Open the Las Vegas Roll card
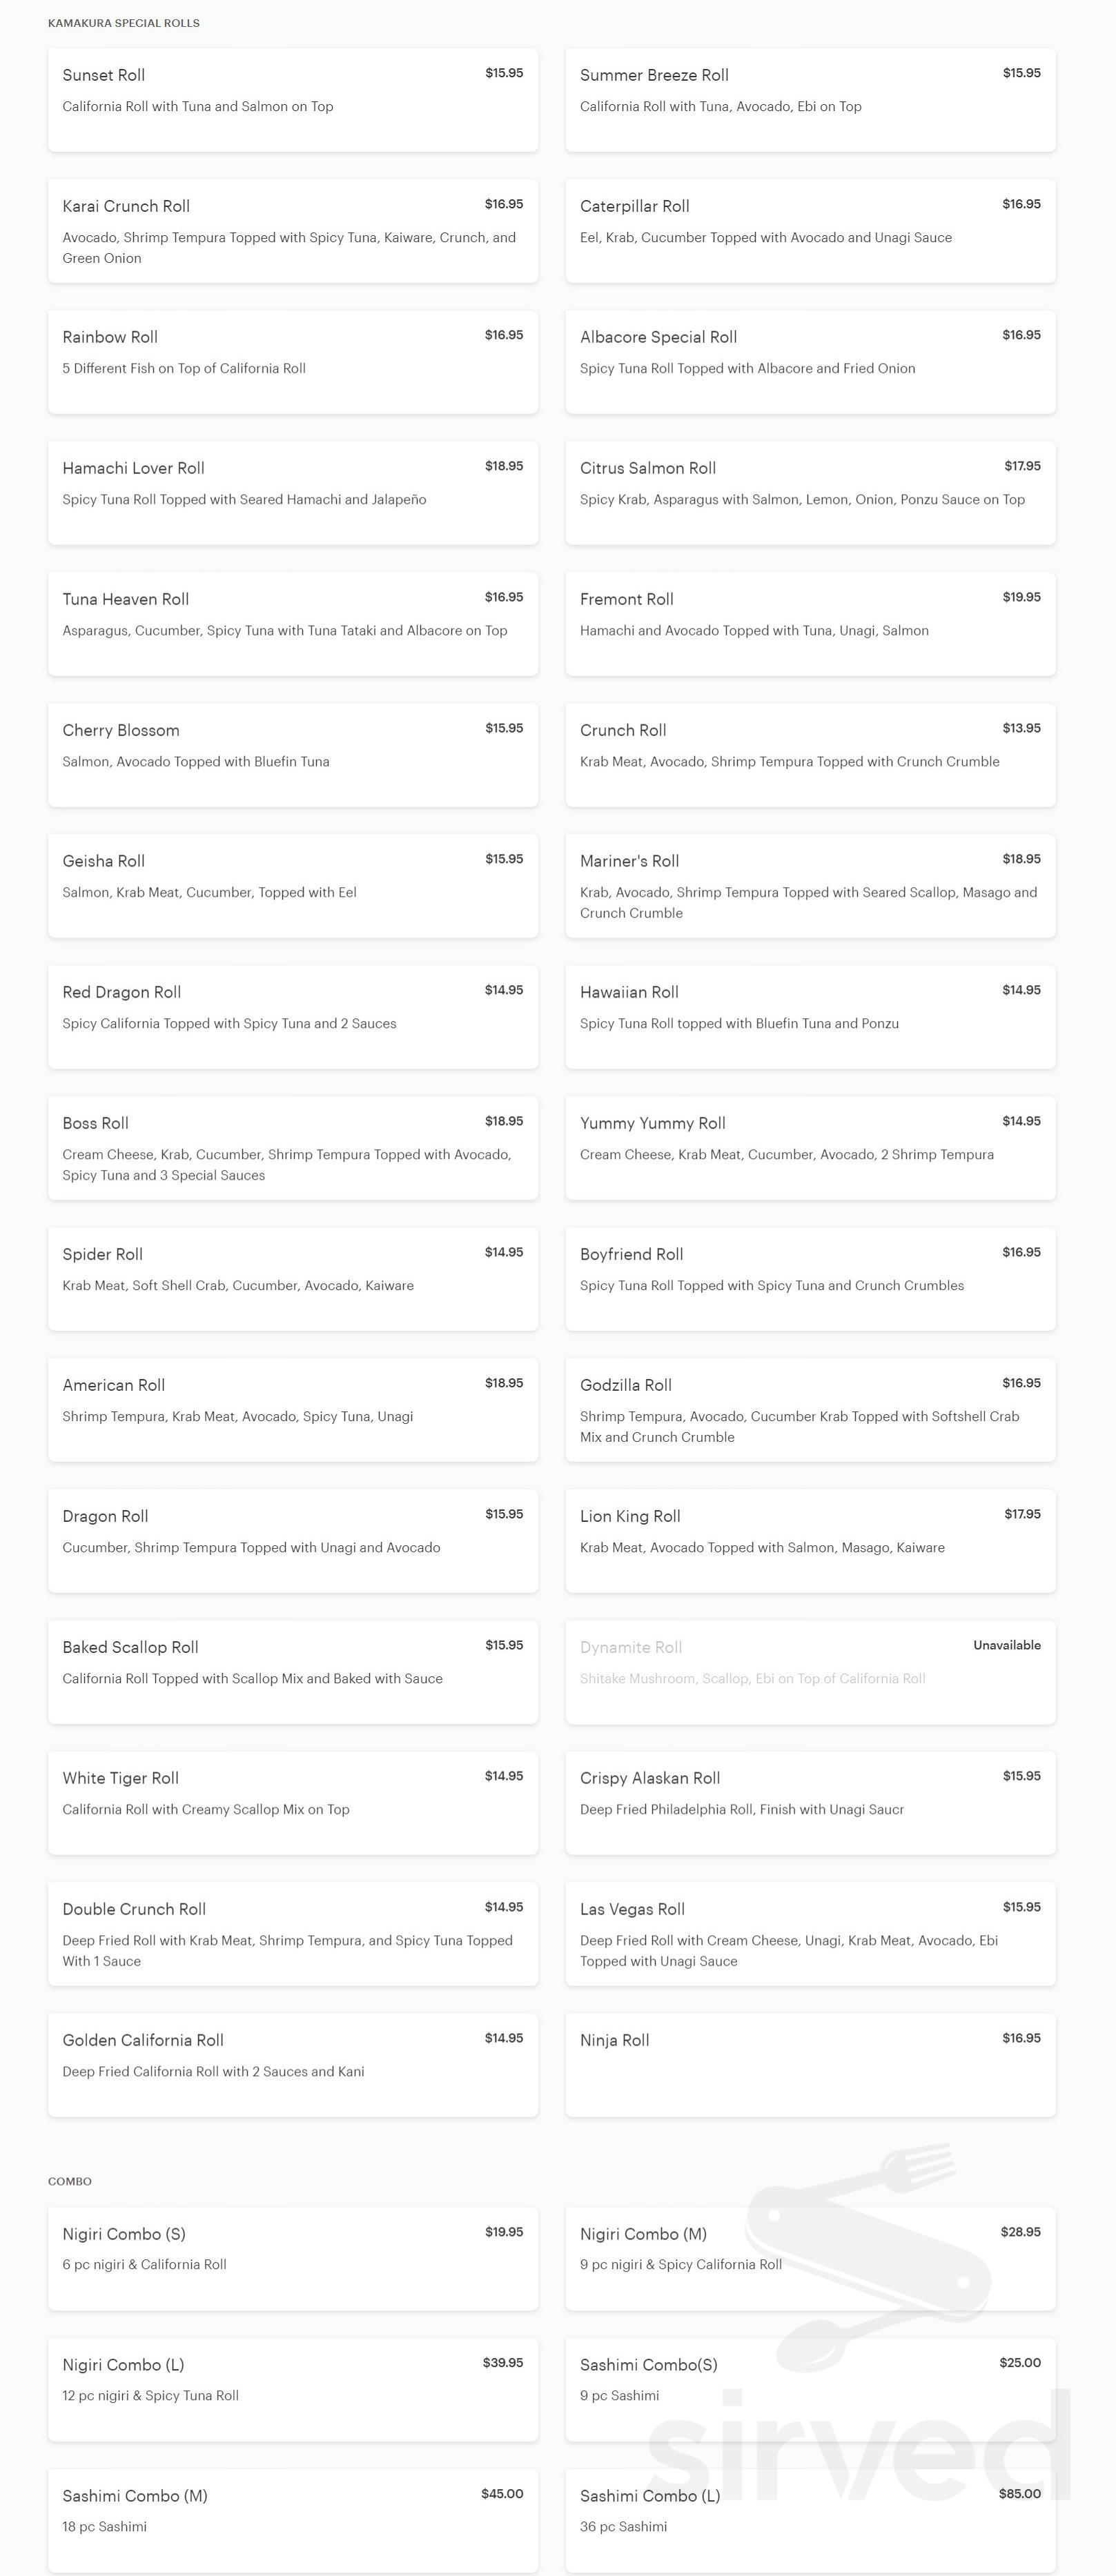1116x2576 pixels. pos(810,1934)
